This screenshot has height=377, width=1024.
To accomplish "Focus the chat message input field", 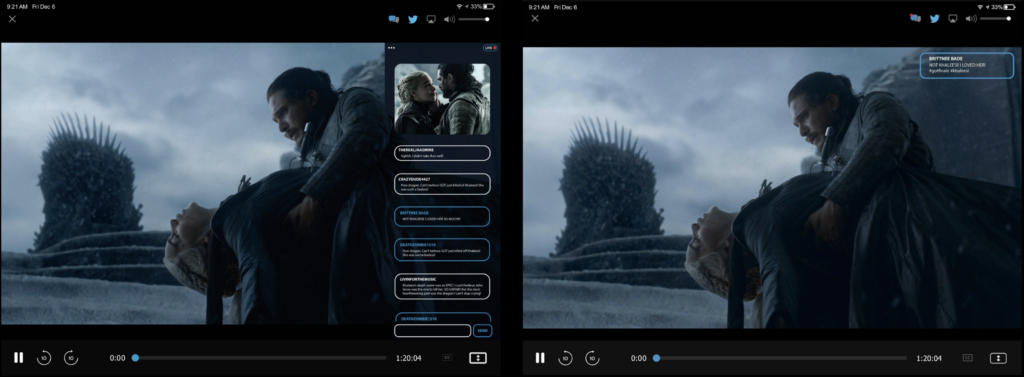I will pyautogui.click(x=432, y=331).
